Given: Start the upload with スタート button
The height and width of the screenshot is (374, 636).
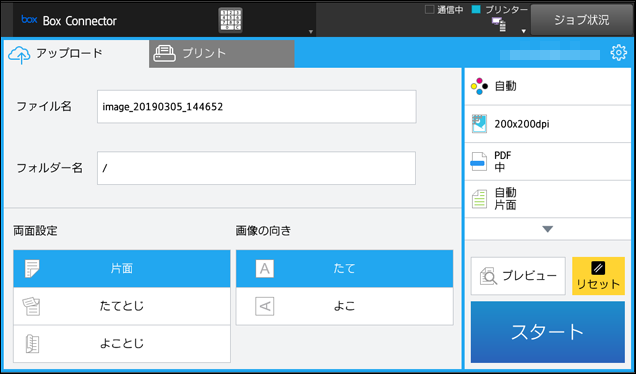Looking at the screenshot, I should click(x=548, y=332).
